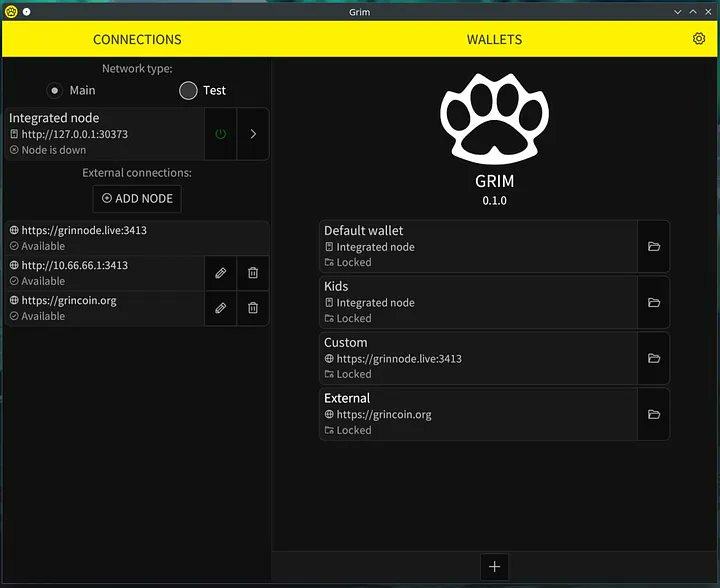Select the Default wallet name
This screenshot has width=720, height=588.
tap(364, 230)
